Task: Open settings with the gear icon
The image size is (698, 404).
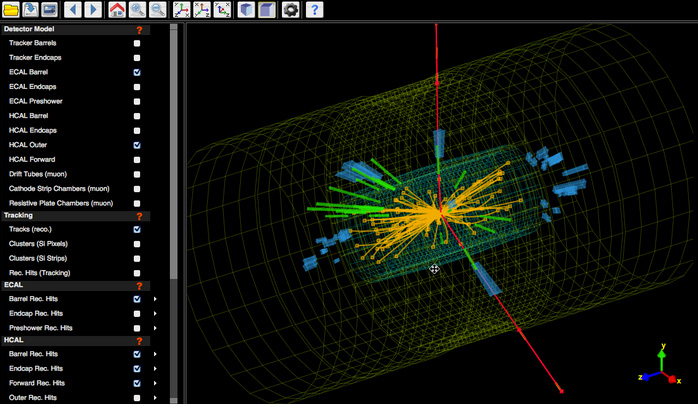Action: 291,10
